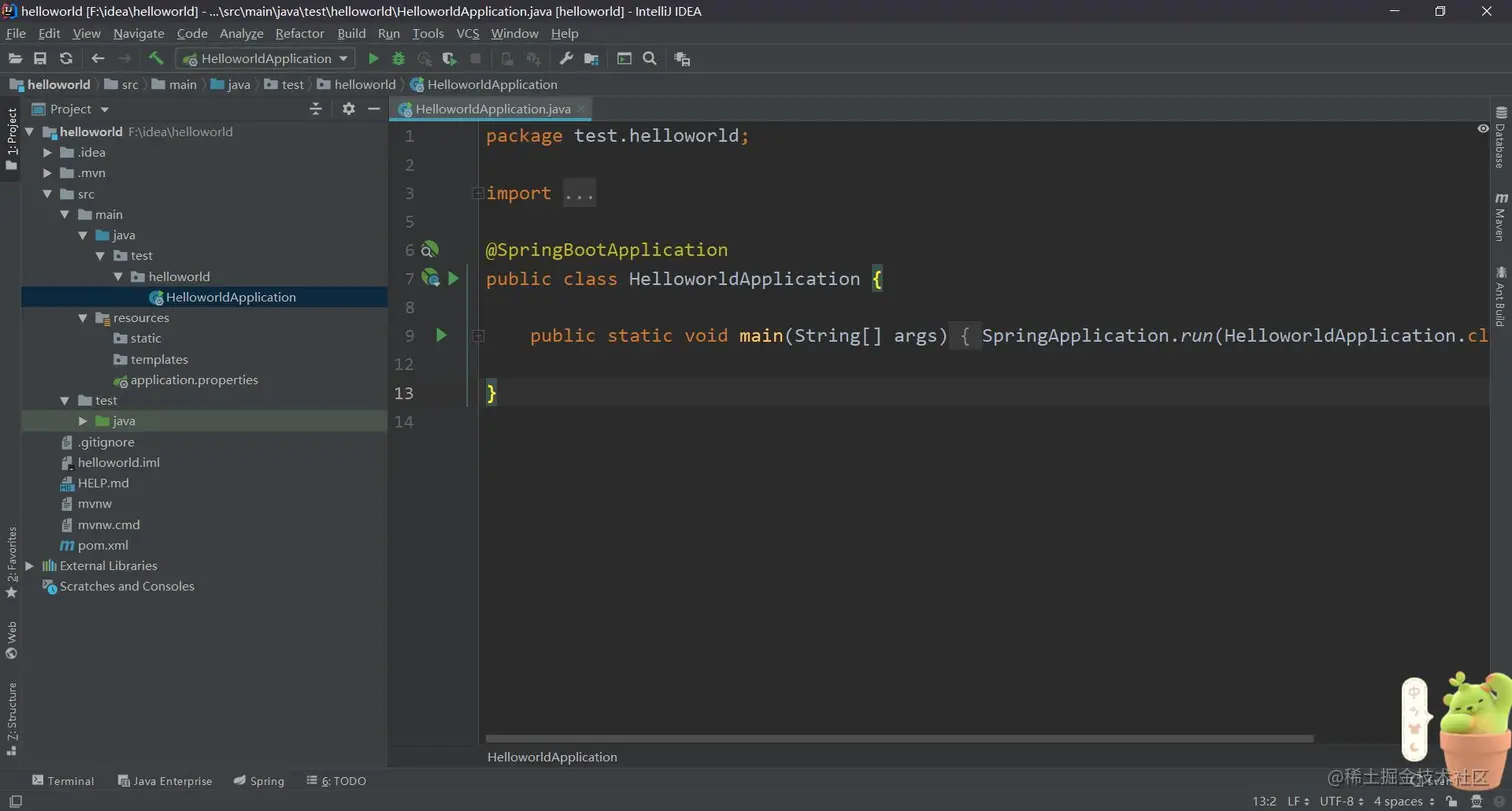Change line ending via LF selector
The height and width of the screenshot is (811, 1512).
point(1295,801)
